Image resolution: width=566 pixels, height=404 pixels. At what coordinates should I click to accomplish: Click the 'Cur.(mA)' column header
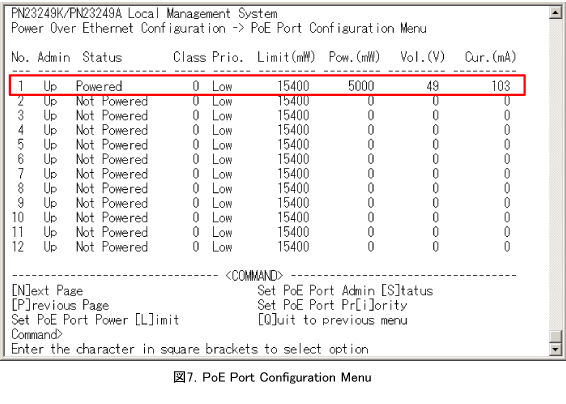pos(491,57)
